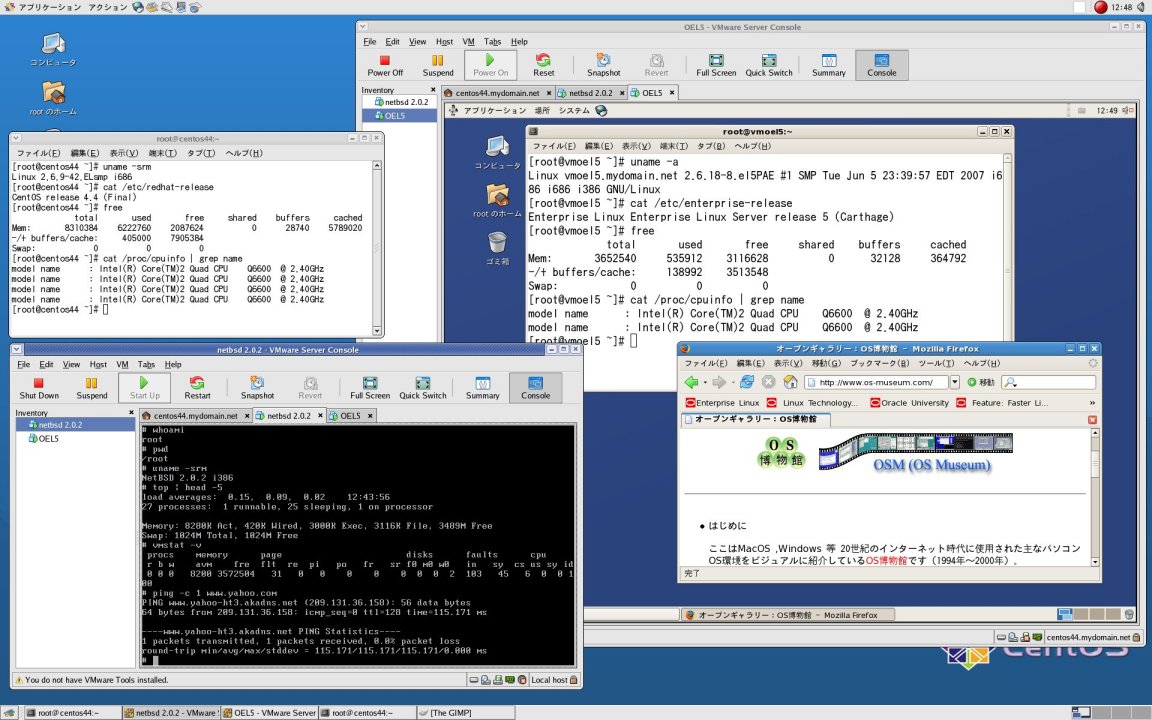1152x720 pixels.
Task: Open the red OS博物館 link in page text
Action: 886,561
